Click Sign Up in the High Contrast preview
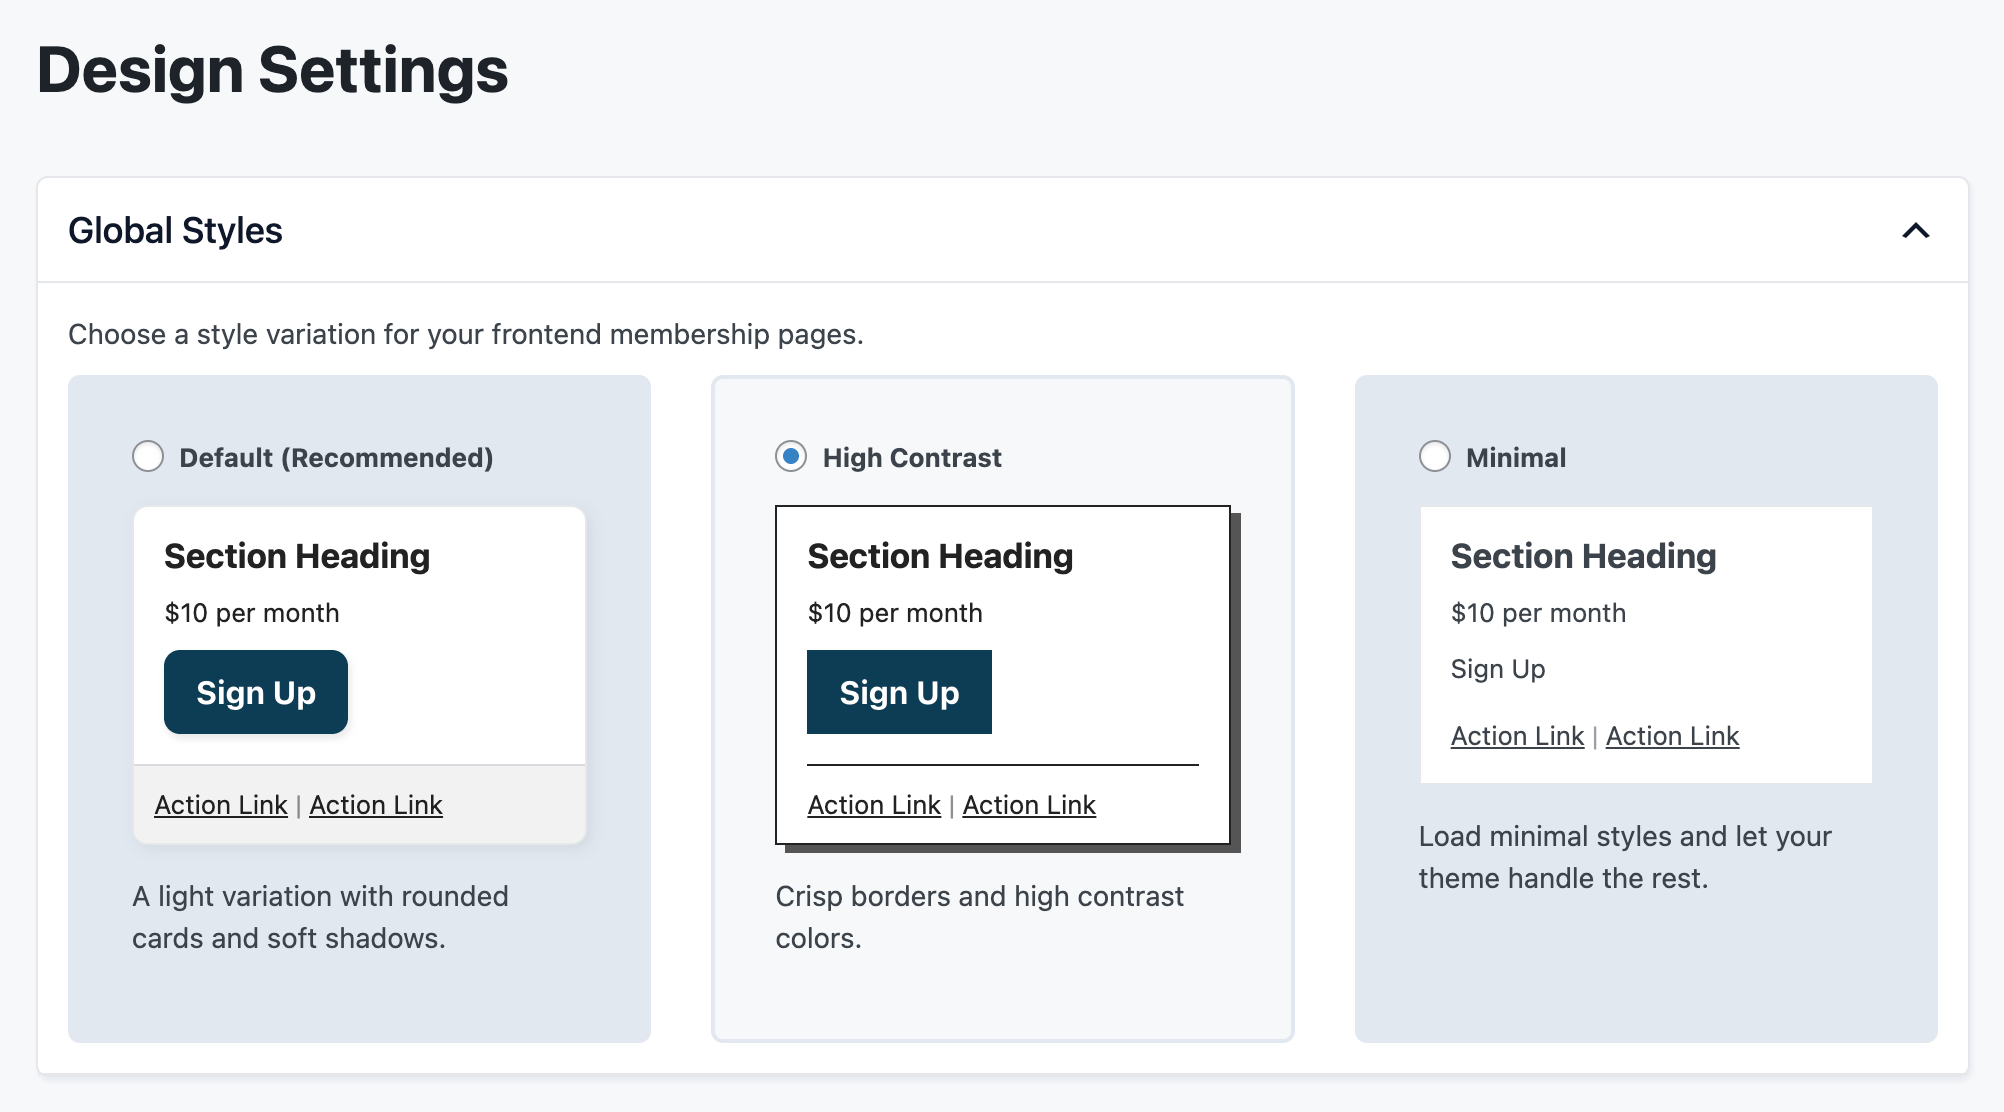Screen dimensions: 2004x1112 pyautogui.click(x=898, y=692)
